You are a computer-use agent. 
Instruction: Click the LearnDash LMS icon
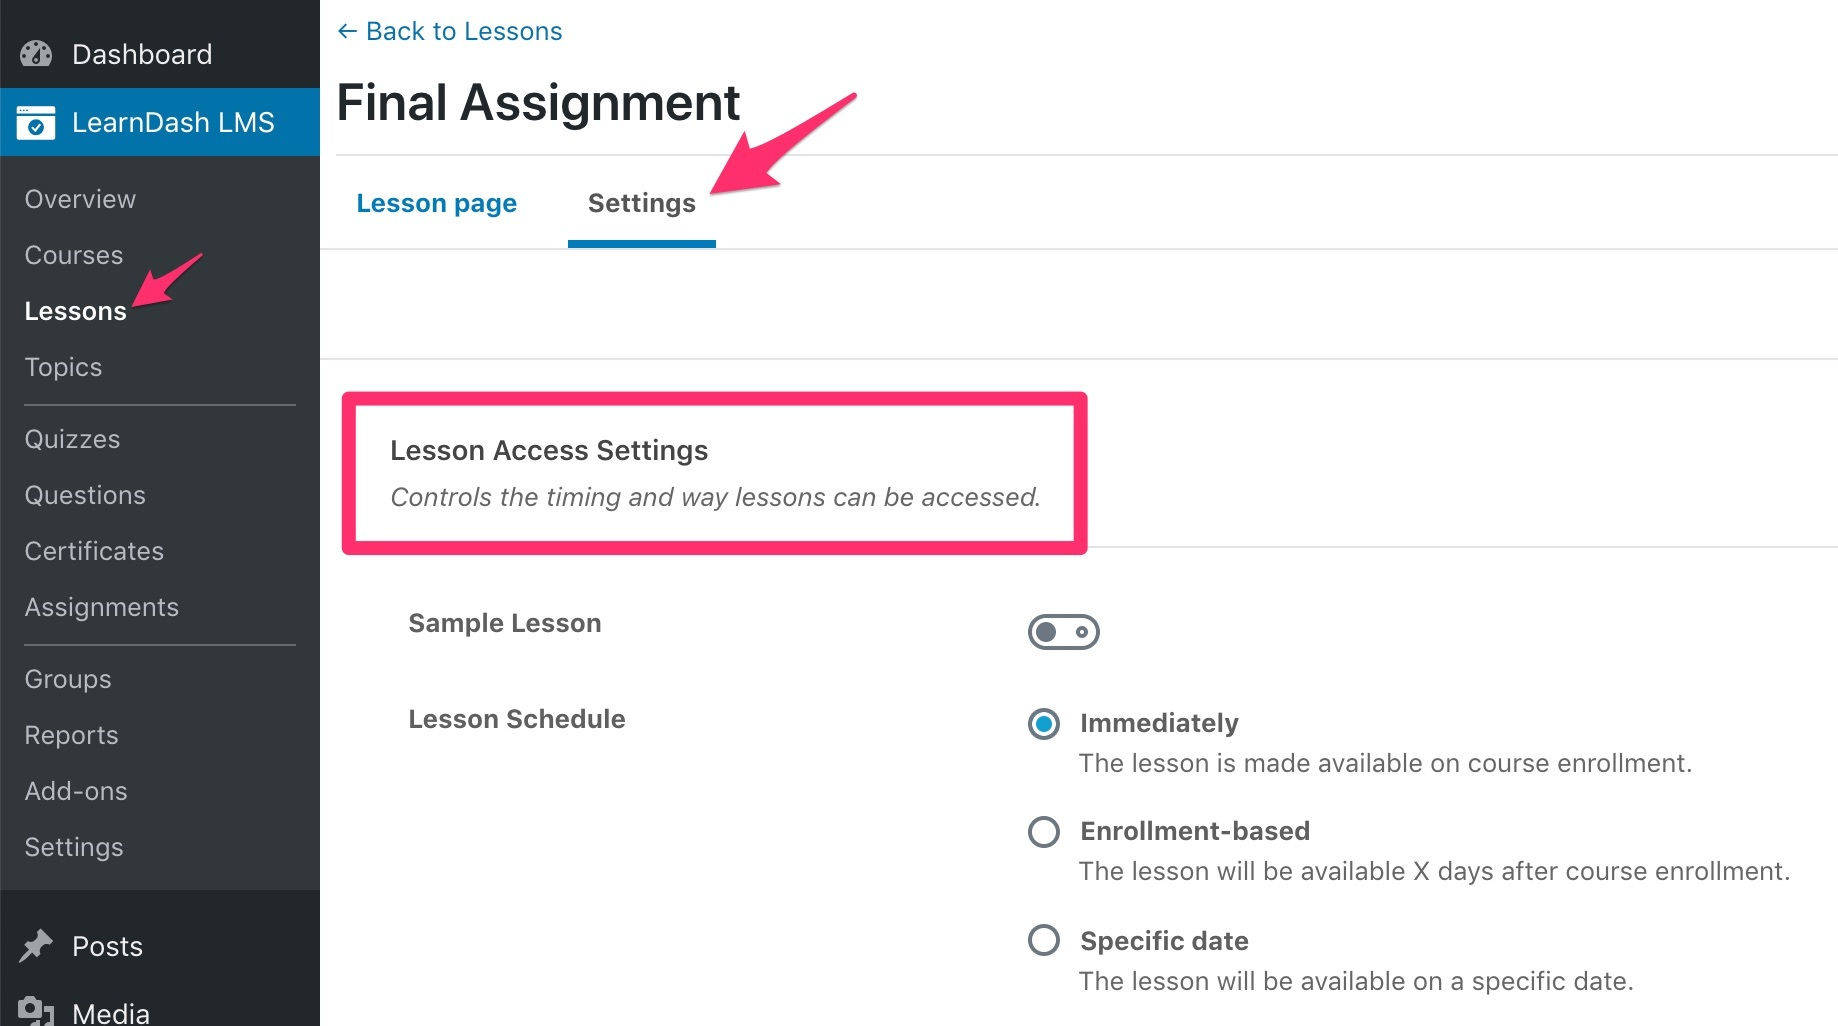click(36, 123)
